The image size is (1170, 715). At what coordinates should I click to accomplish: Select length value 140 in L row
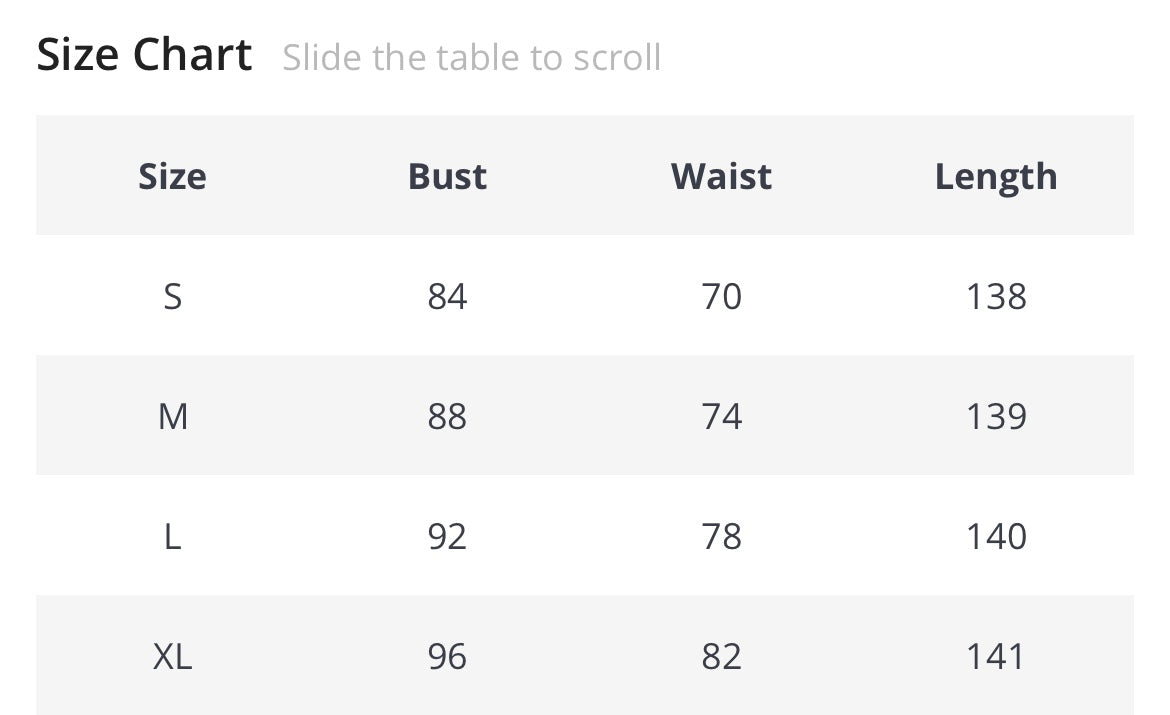pyautogui.click(x=996, y=537)
